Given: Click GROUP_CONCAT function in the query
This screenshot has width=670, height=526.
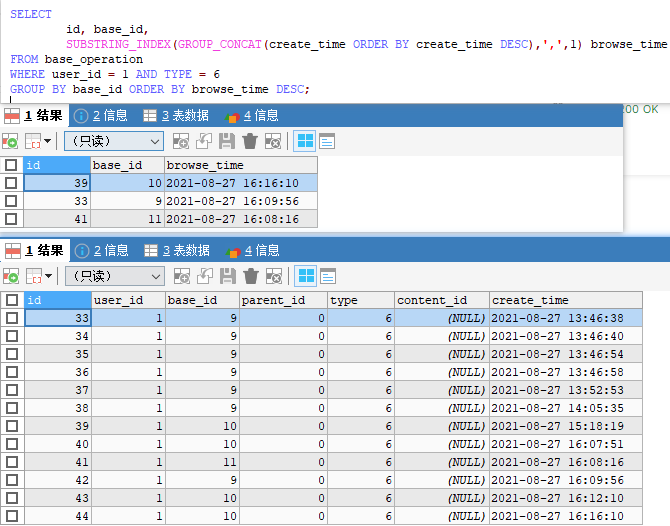Looking at the screenshot, I should point(220,44).
